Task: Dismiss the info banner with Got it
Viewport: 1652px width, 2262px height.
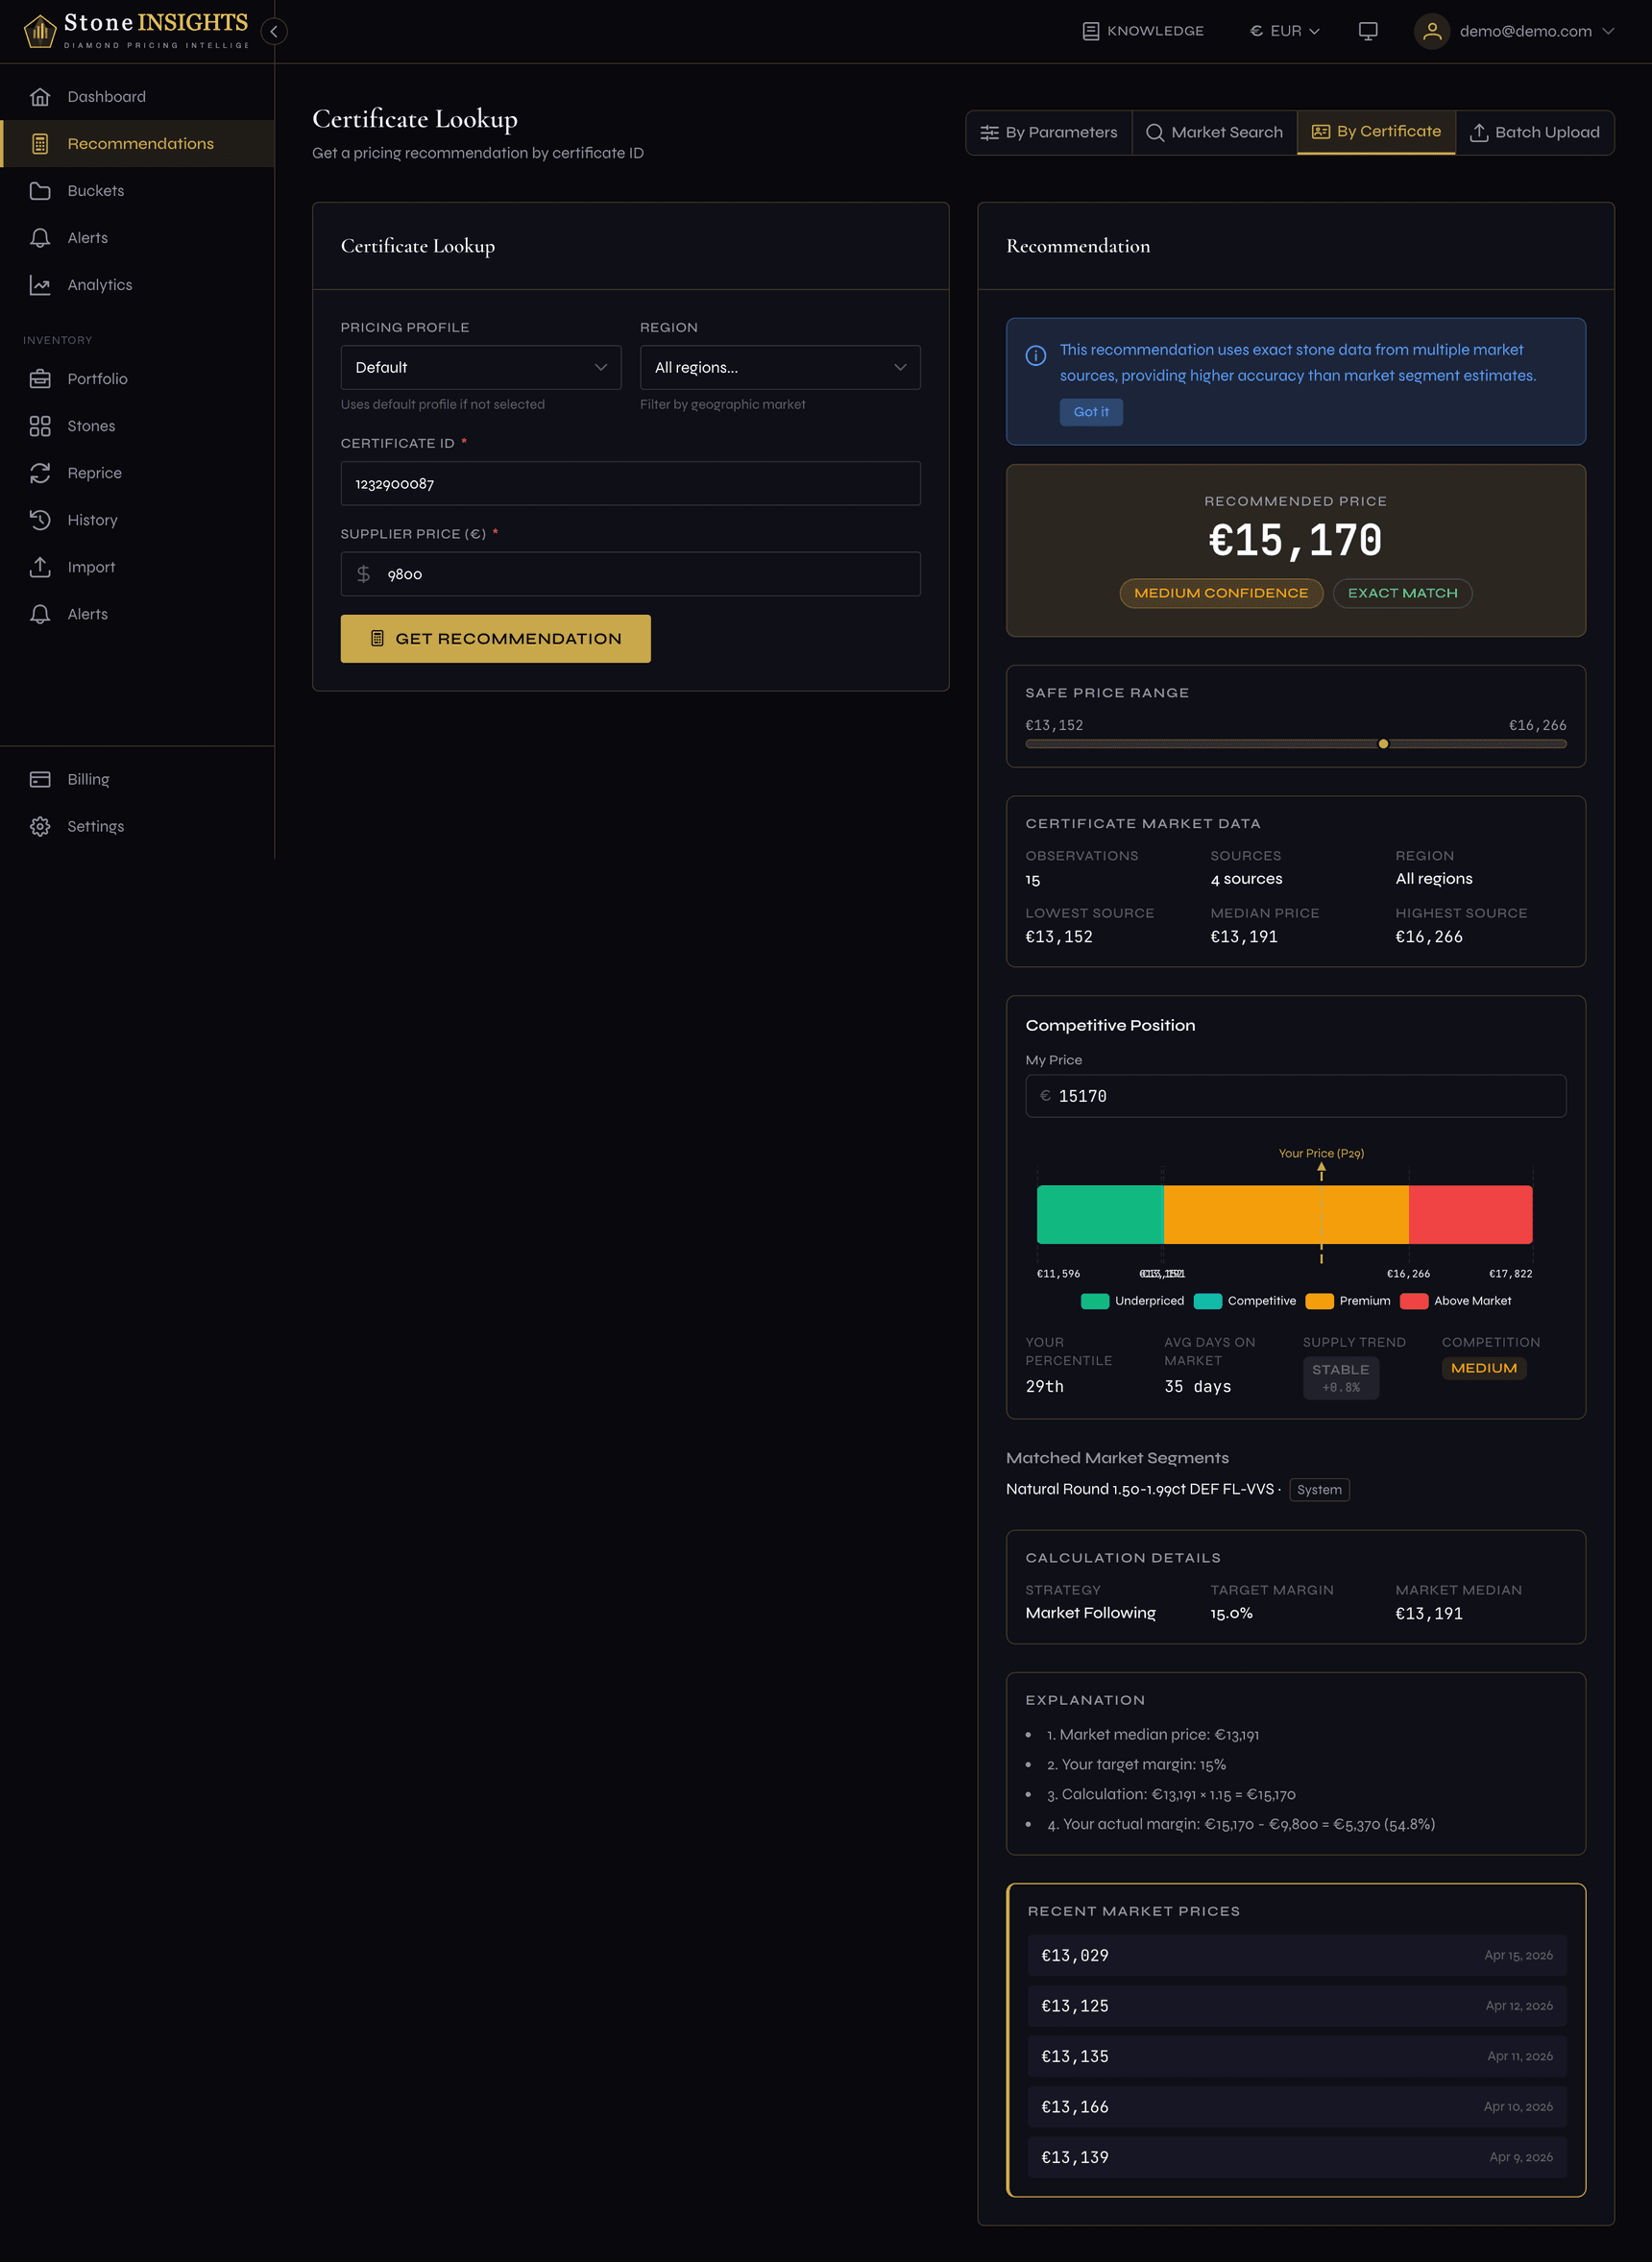Action: point(1090,412)
